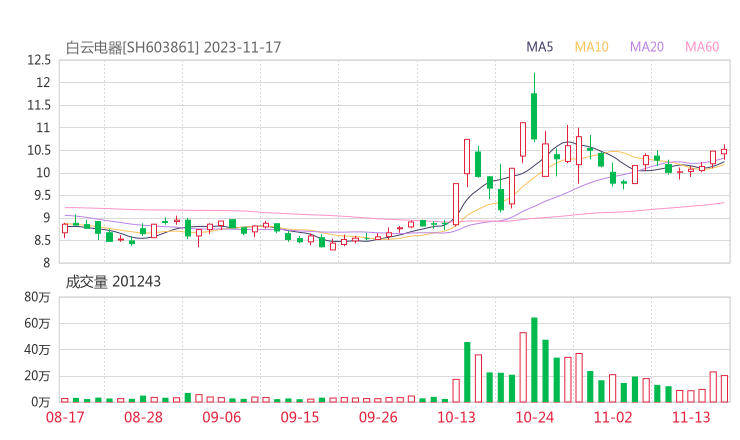Click the 09-15 date axis label

[x=300, y=417]
